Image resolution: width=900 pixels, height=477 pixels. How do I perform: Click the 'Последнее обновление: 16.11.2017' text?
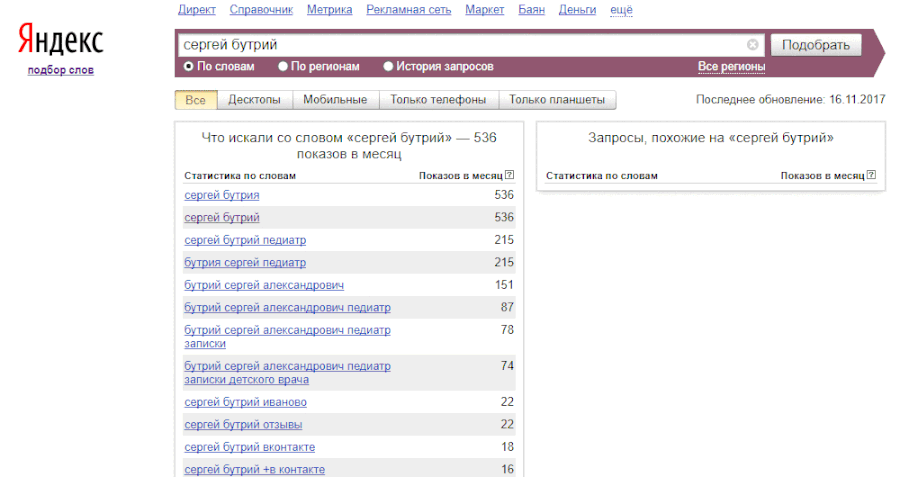coord(790,99)
